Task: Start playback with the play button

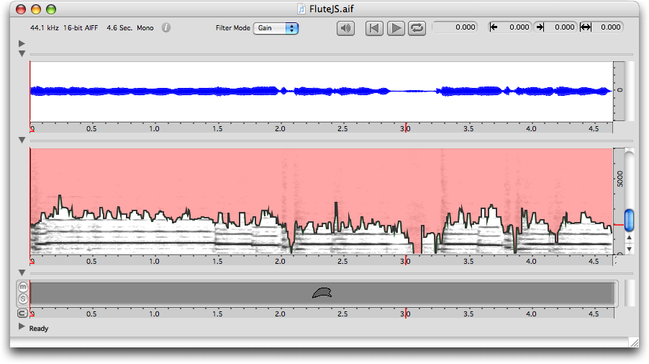Action: pos(396,28)
